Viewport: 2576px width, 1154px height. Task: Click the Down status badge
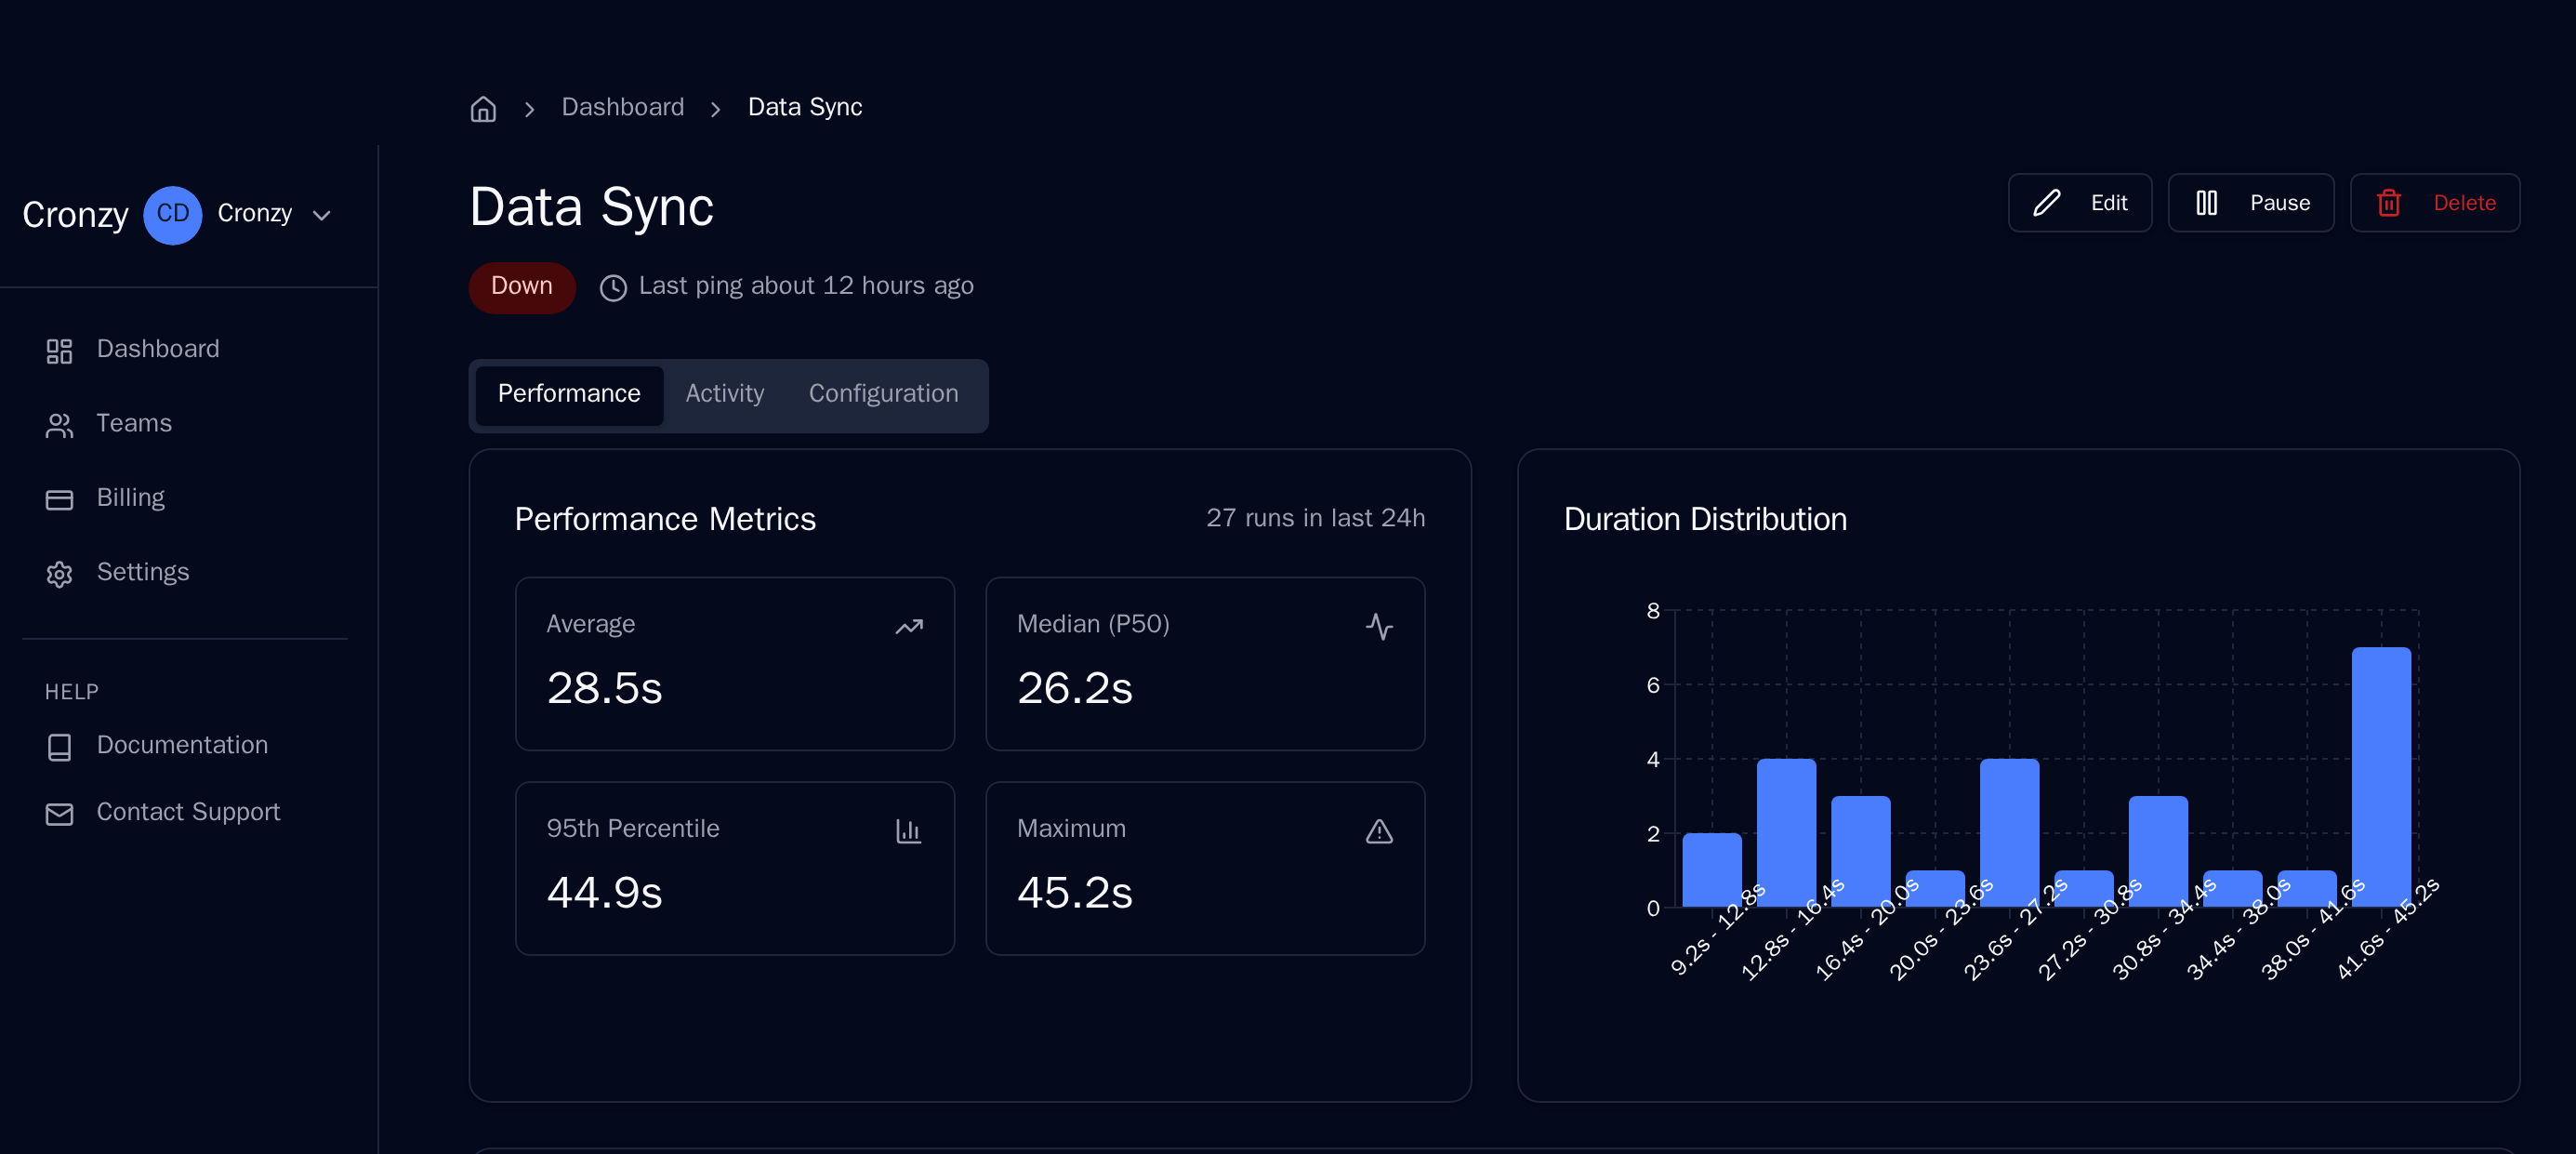[521, 287]
